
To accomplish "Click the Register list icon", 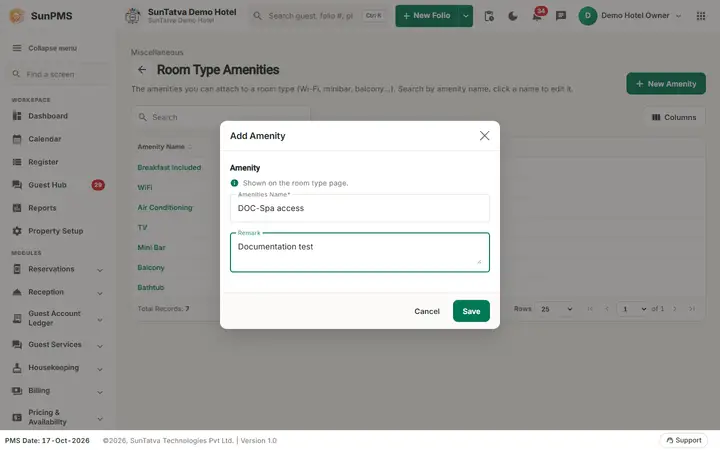I will (x=17, y=162).
